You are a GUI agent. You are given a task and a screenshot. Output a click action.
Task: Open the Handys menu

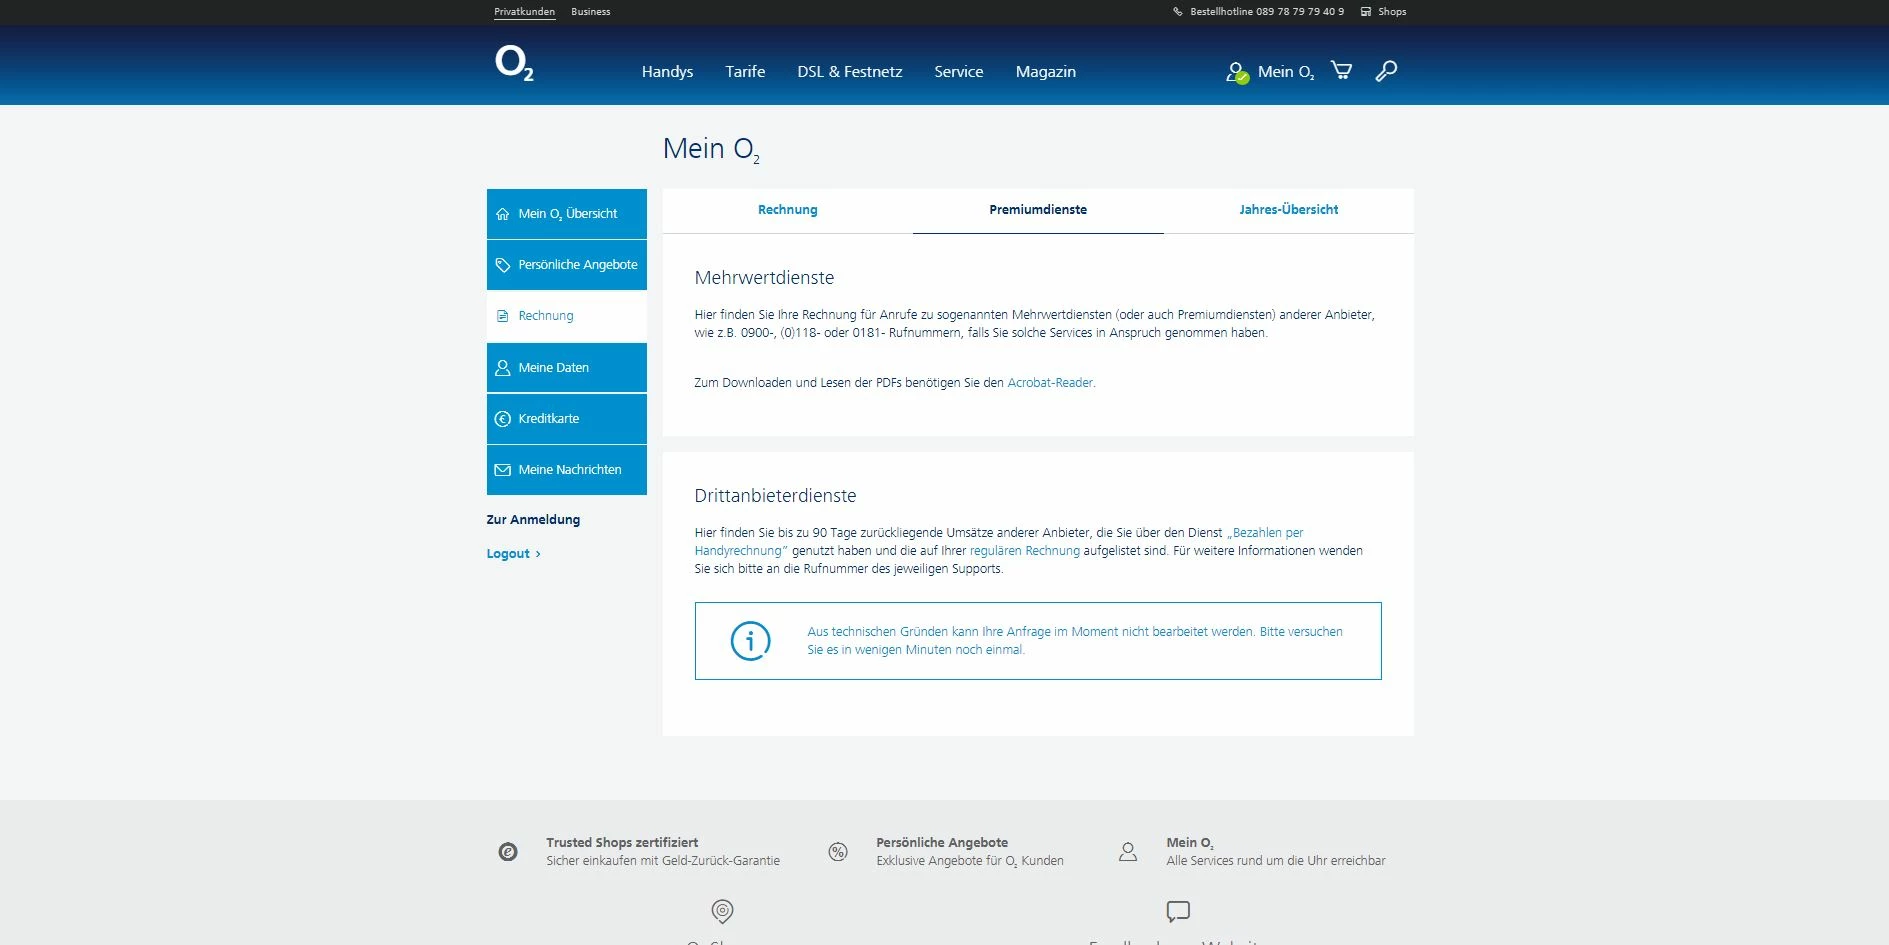pos(667,72)
